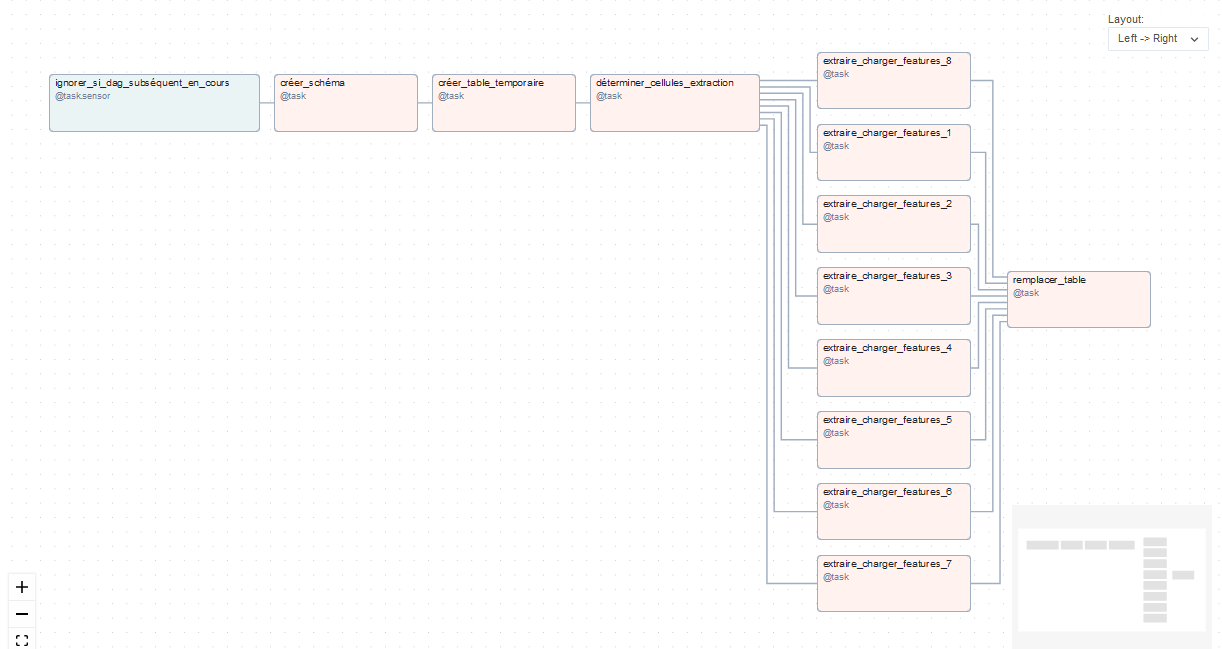Select the créer_table_temporaire task node

[504, 103]
